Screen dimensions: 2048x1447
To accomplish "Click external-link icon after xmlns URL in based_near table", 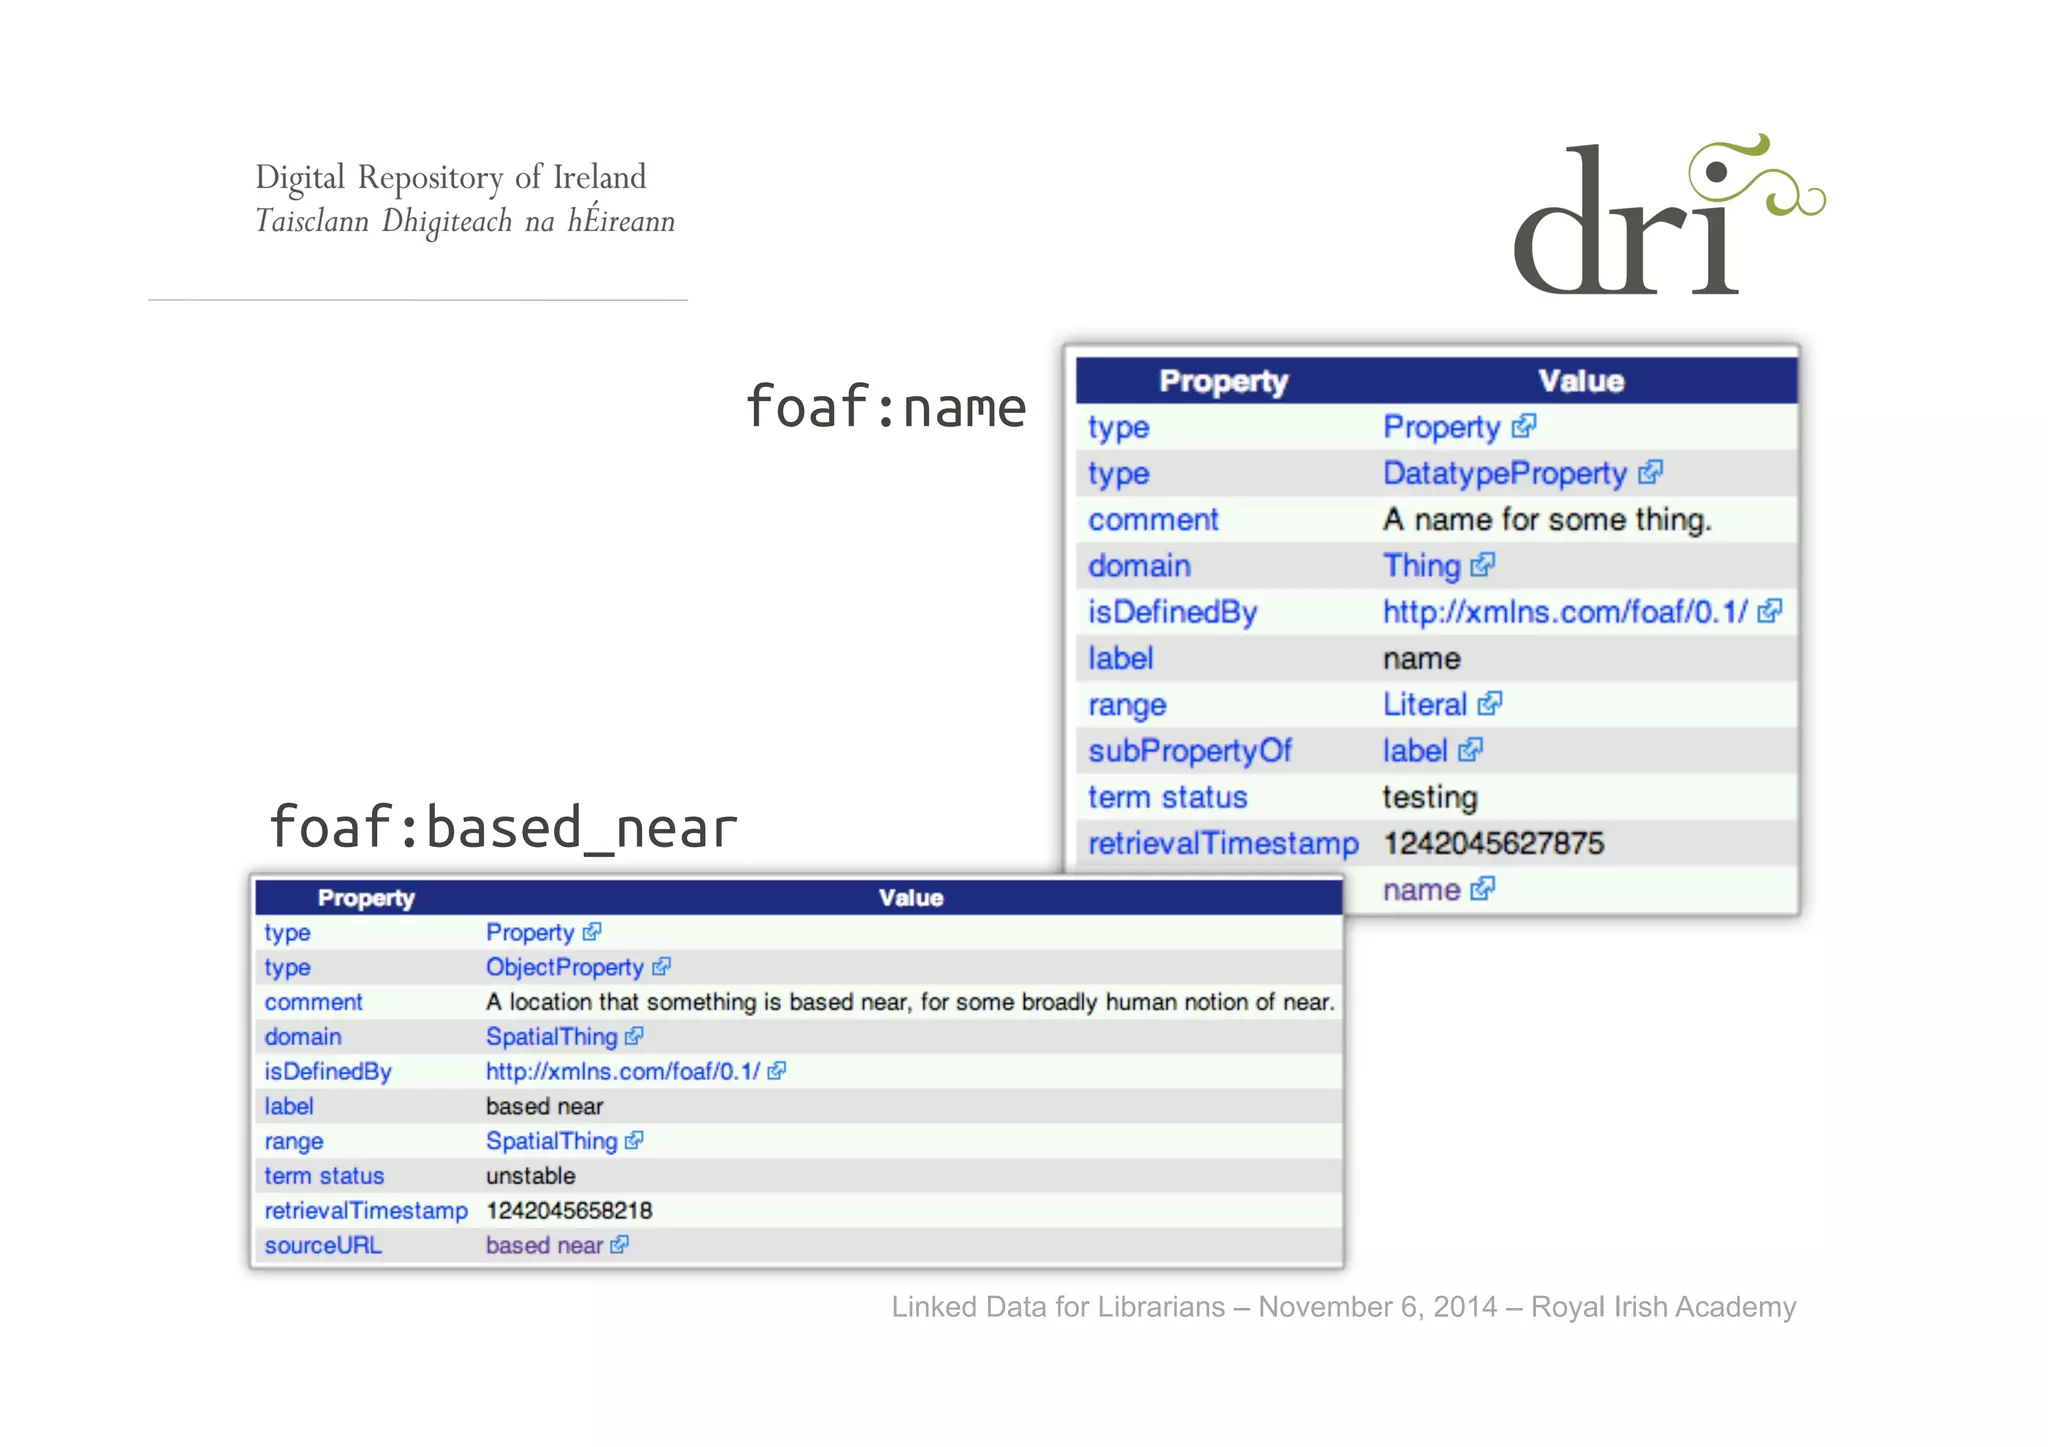I will [x=777, y=1071].
